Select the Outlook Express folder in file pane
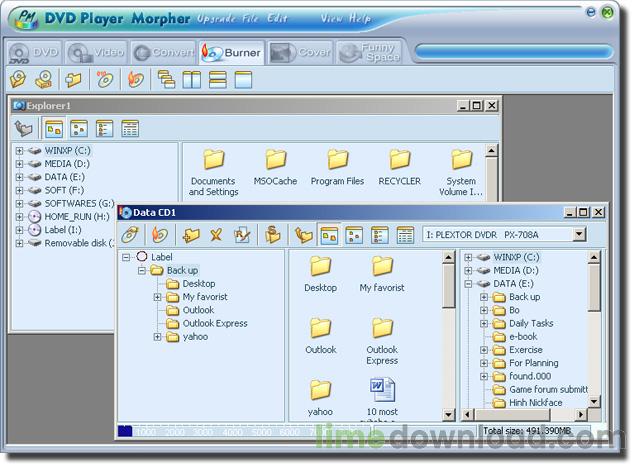 [381, 338]
